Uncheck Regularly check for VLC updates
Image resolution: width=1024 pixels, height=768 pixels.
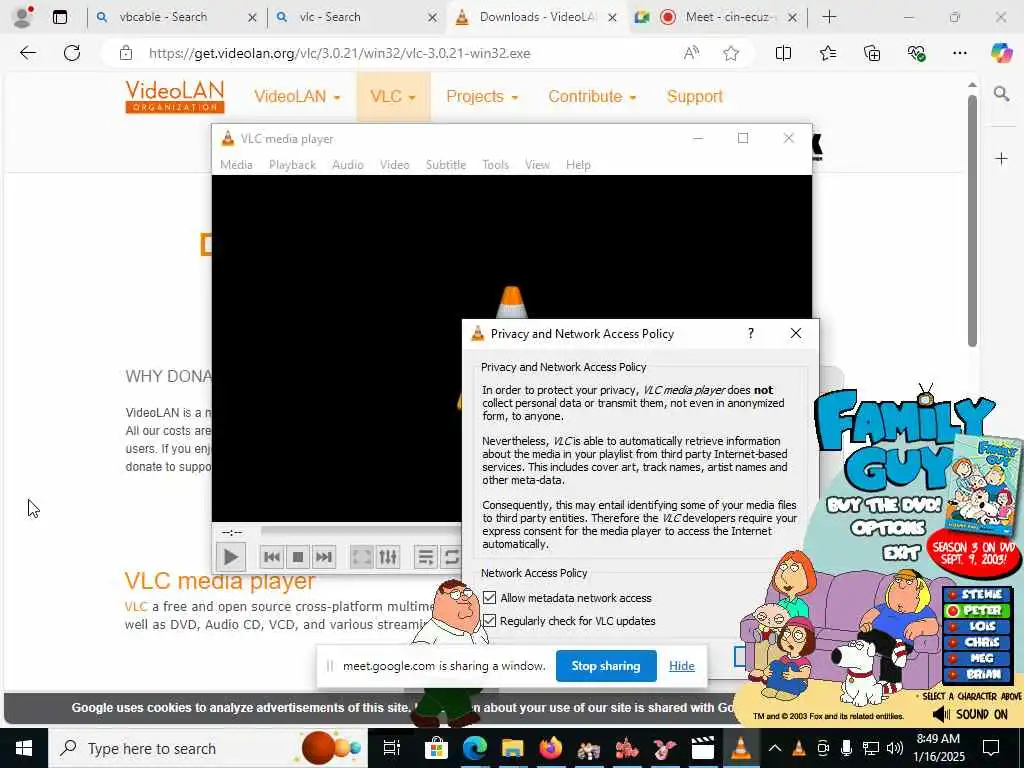[489, 620]
